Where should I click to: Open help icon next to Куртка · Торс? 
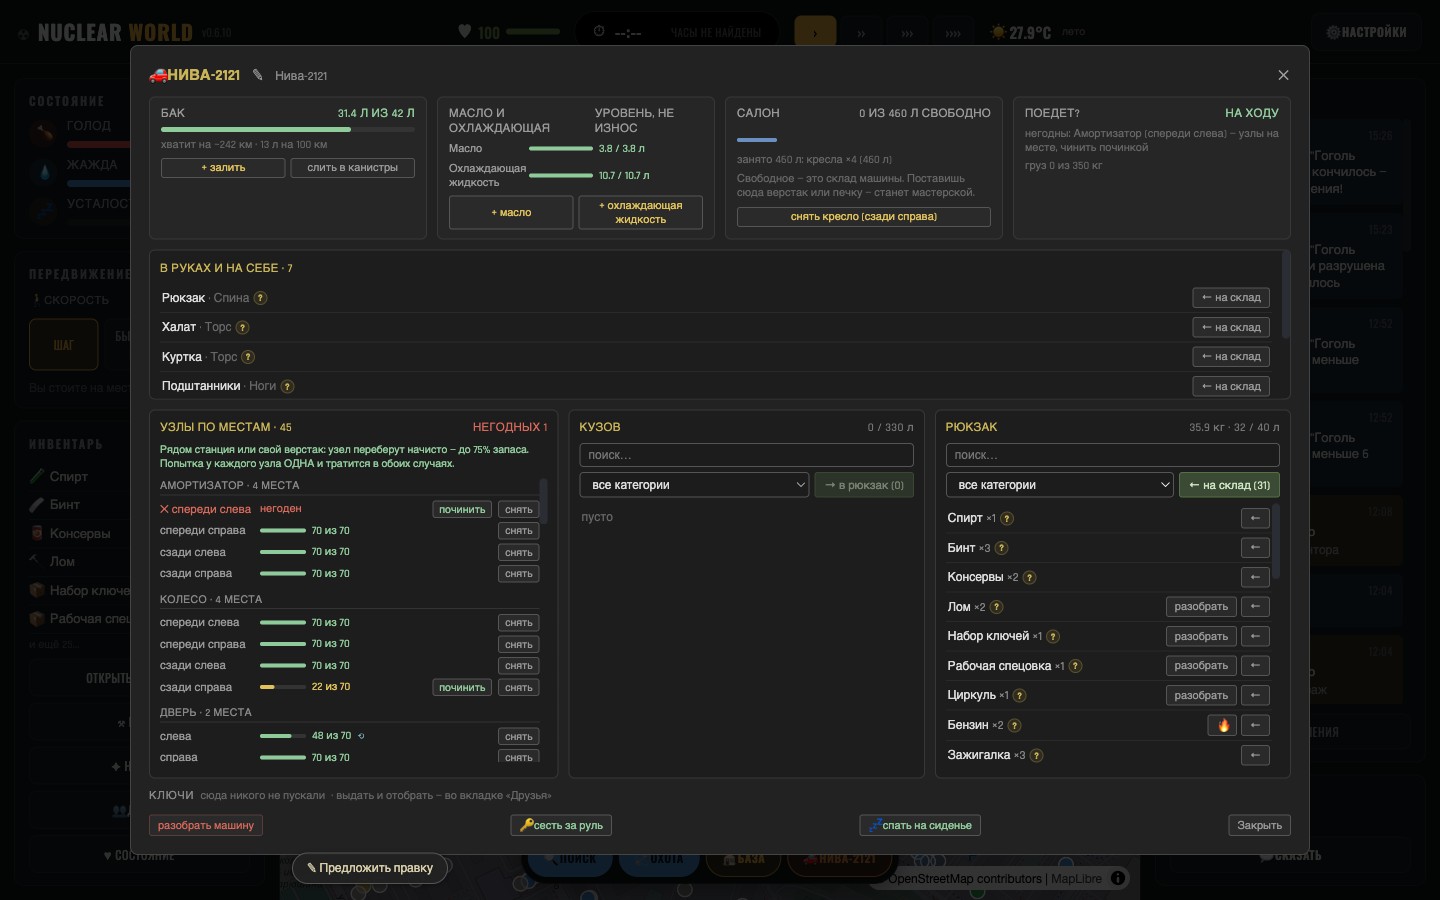click(248, 357)
